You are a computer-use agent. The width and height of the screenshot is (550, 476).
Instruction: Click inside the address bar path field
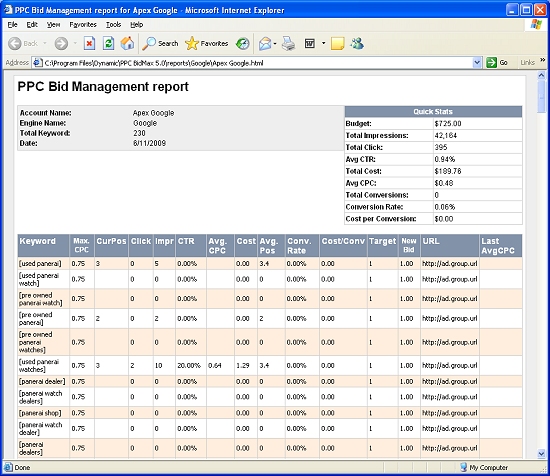(x=258, y=63)
